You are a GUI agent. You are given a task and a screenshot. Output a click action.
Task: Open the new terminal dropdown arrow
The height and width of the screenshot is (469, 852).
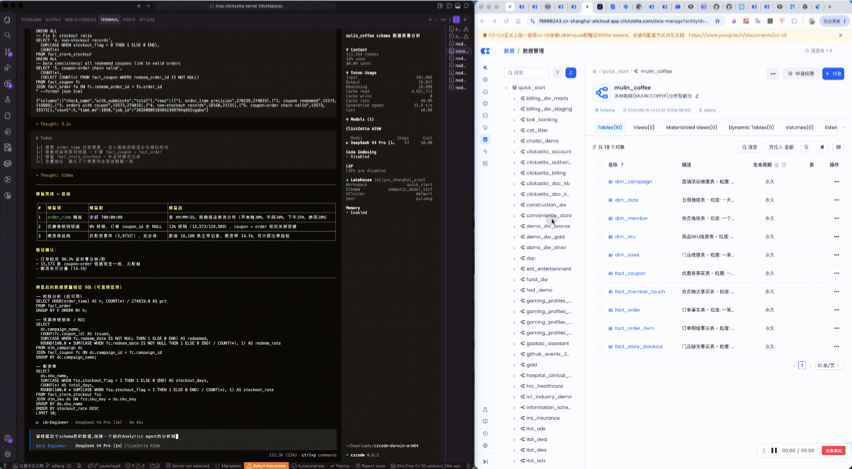tap(436, 20)
